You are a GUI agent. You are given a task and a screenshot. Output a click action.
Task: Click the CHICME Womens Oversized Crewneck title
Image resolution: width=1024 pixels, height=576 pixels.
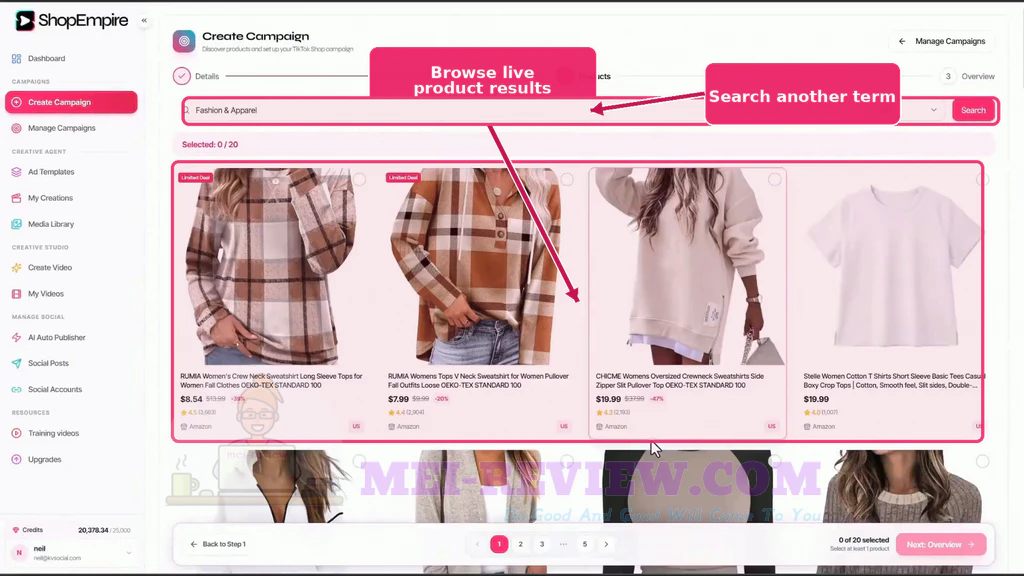pyautogui.click(x=680, y=381)
